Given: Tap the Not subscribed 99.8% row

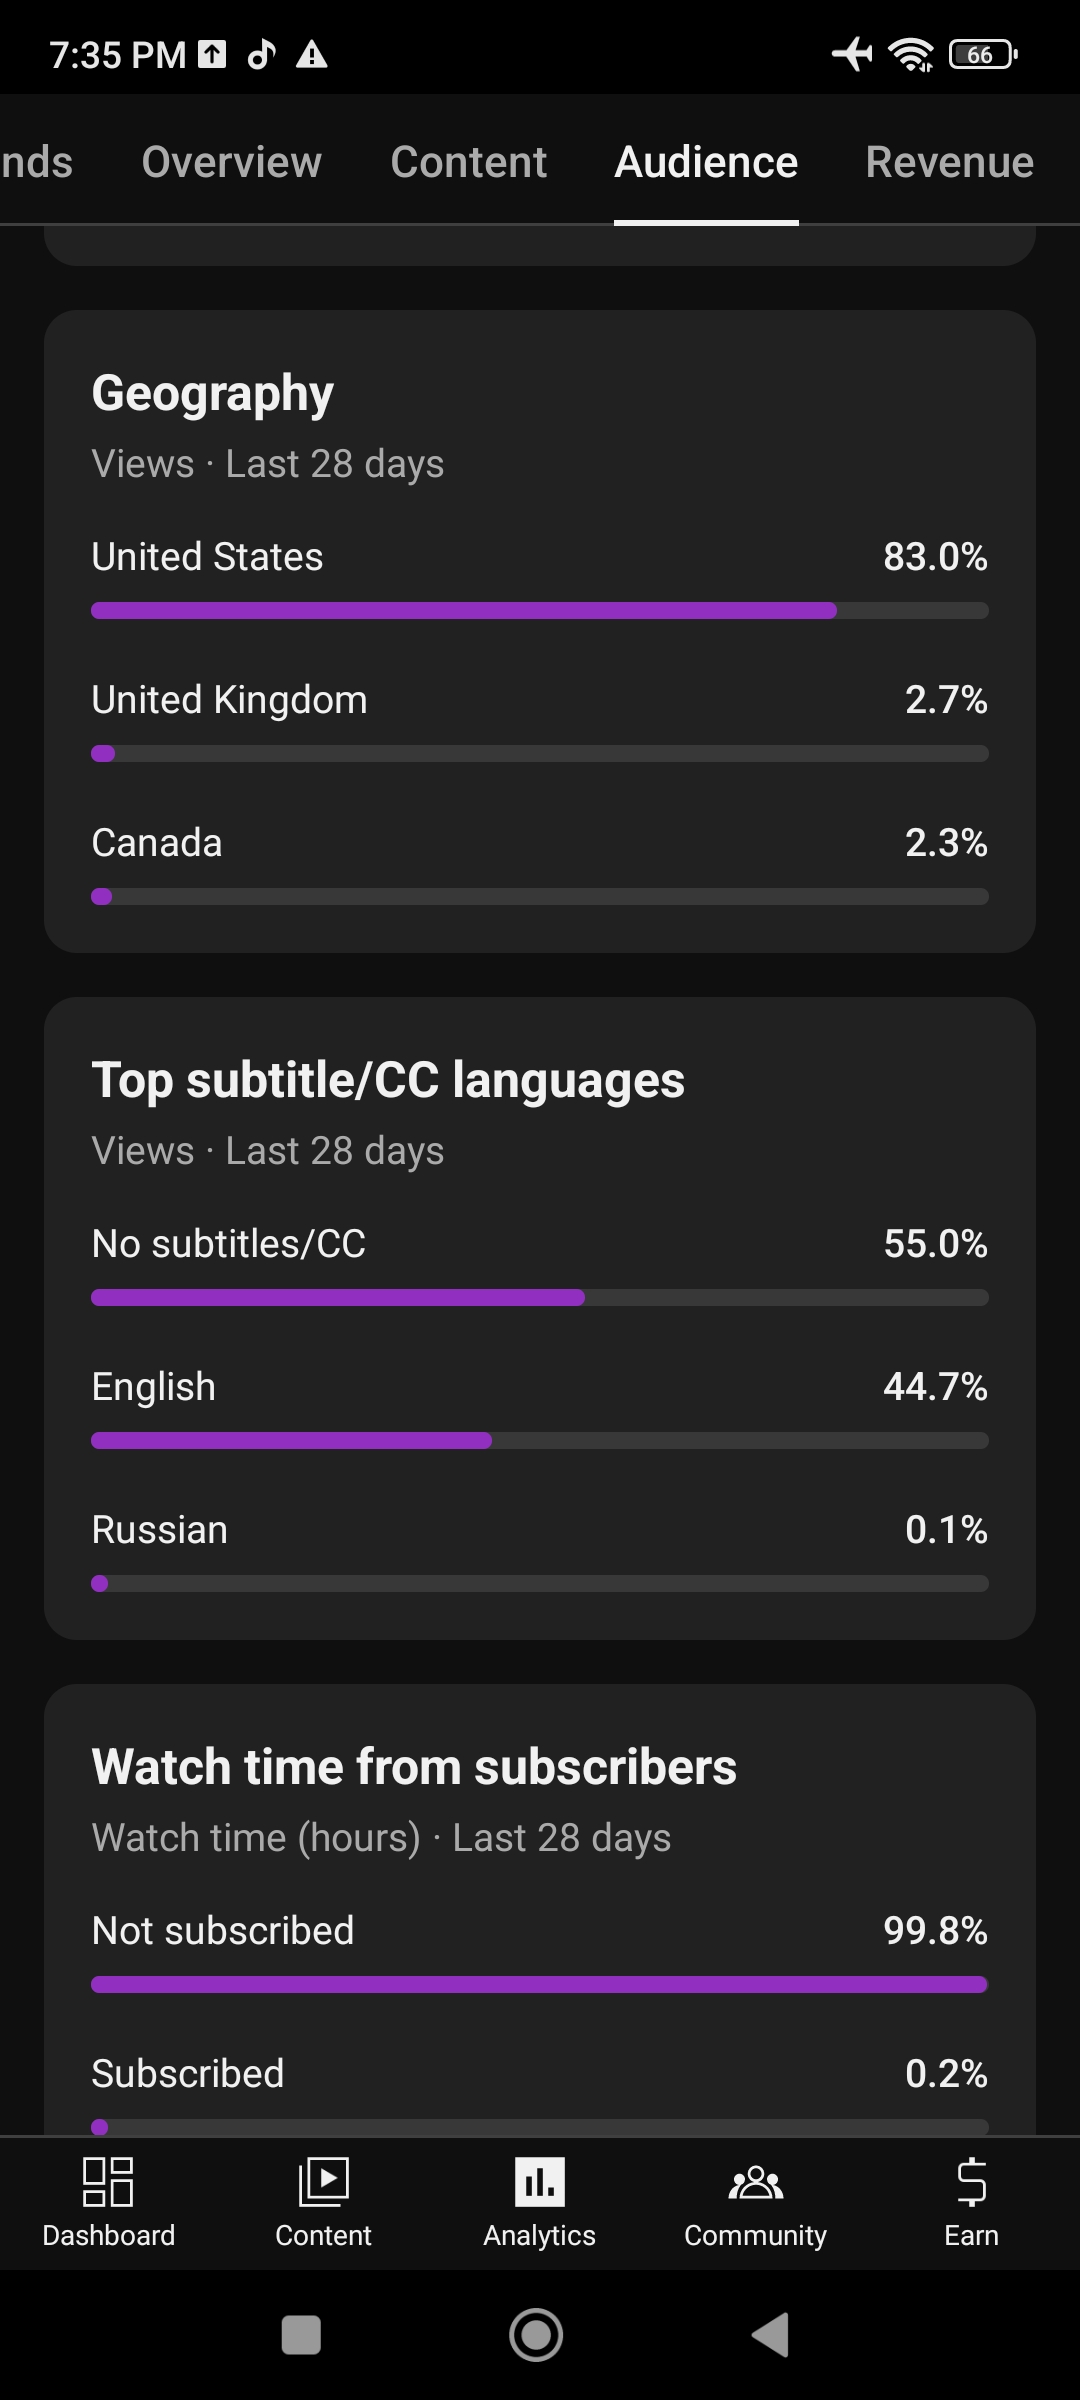Looking at the screenshot, I should (x=540, y=1952).
